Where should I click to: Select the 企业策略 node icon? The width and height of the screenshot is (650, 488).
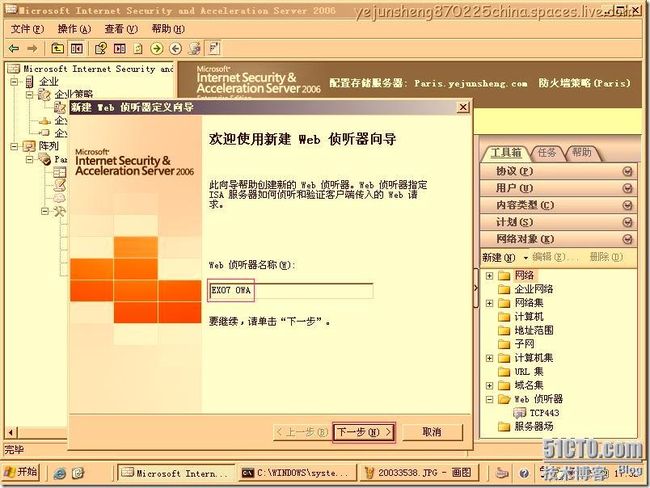[x=44, y=95]
